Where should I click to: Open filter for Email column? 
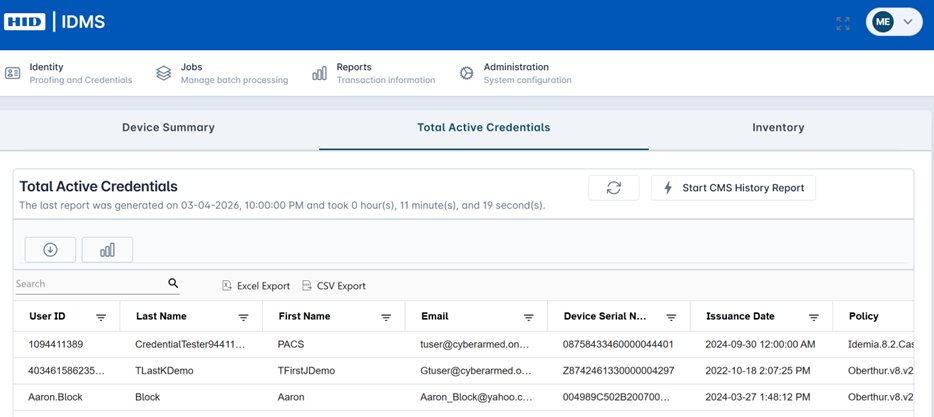pos(528,318)
